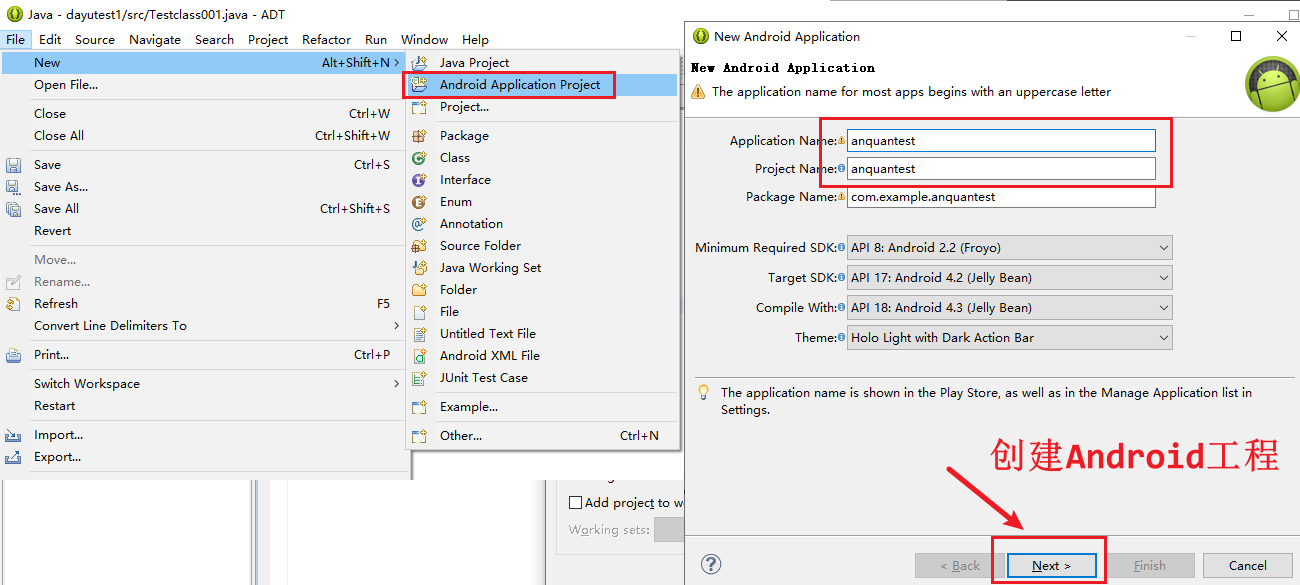Click the Java Working Set icon

tap(420, 268)
